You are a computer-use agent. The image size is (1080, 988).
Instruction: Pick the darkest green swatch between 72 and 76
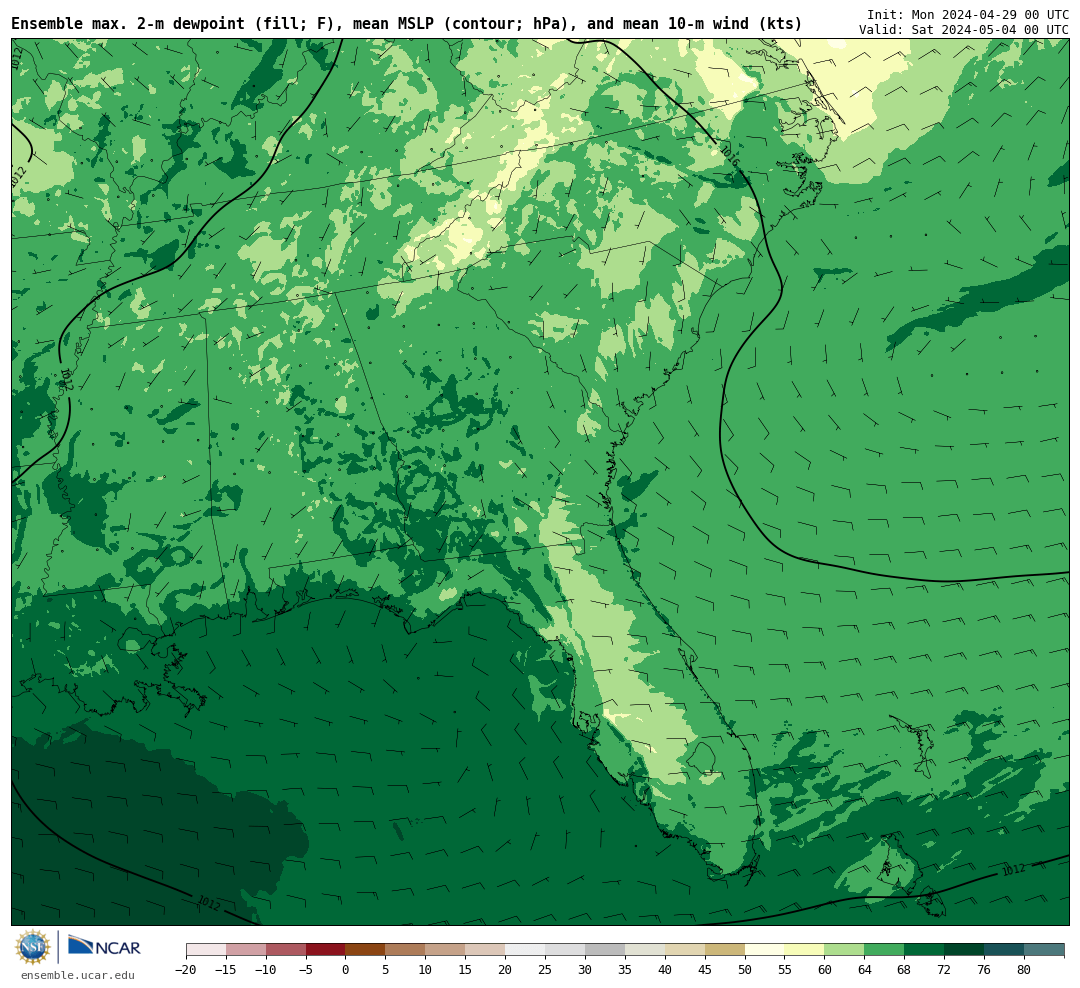(x=965, y=950)
